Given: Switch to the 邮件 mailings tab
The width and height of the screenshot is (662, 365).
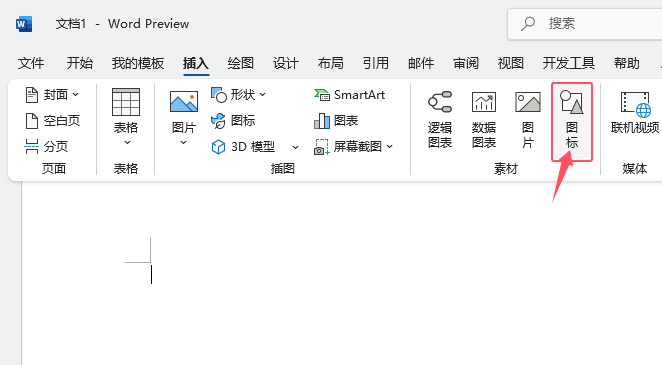Looking at the screenshot, I should [x=421, y=63].
